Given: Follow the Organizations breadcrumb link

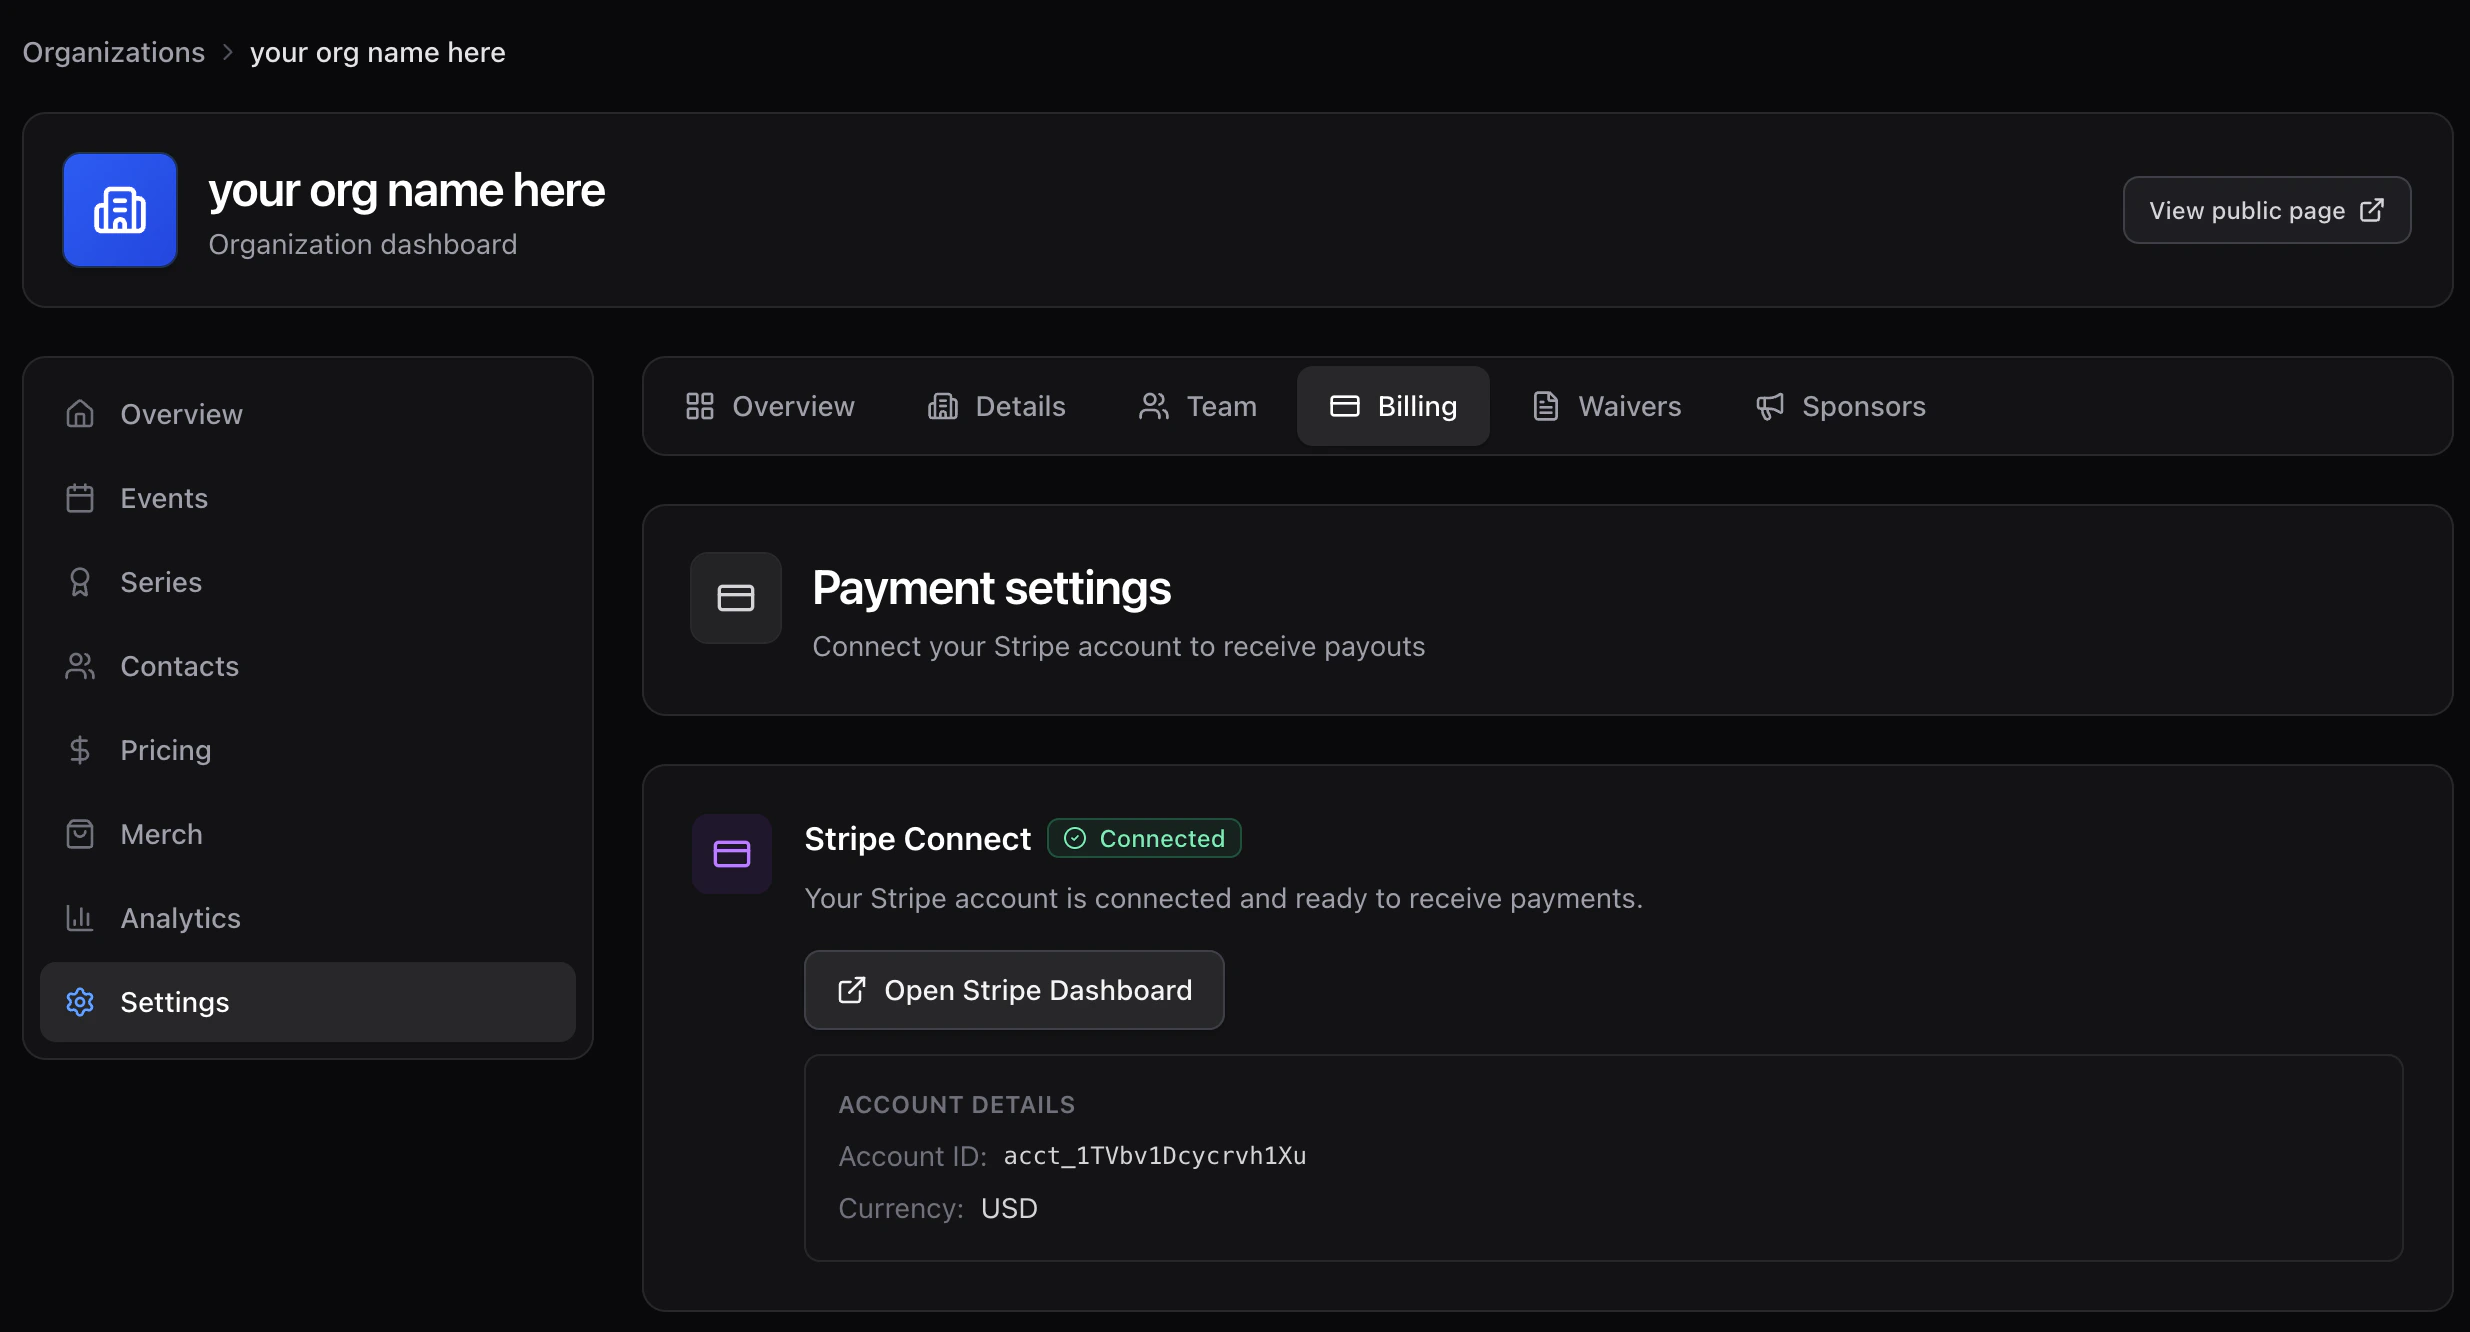Looking at the screenshot, I should (114, 52).
